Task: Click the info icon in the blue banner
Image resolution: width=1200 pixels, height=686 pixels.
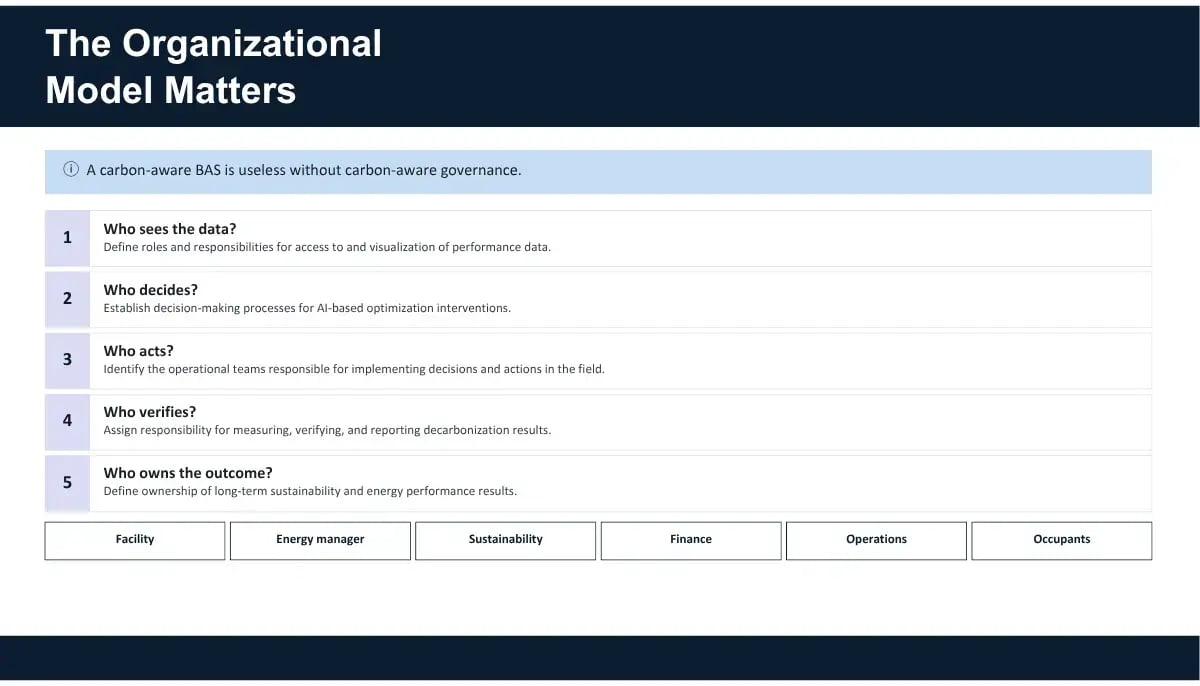Action: [71, 170]
